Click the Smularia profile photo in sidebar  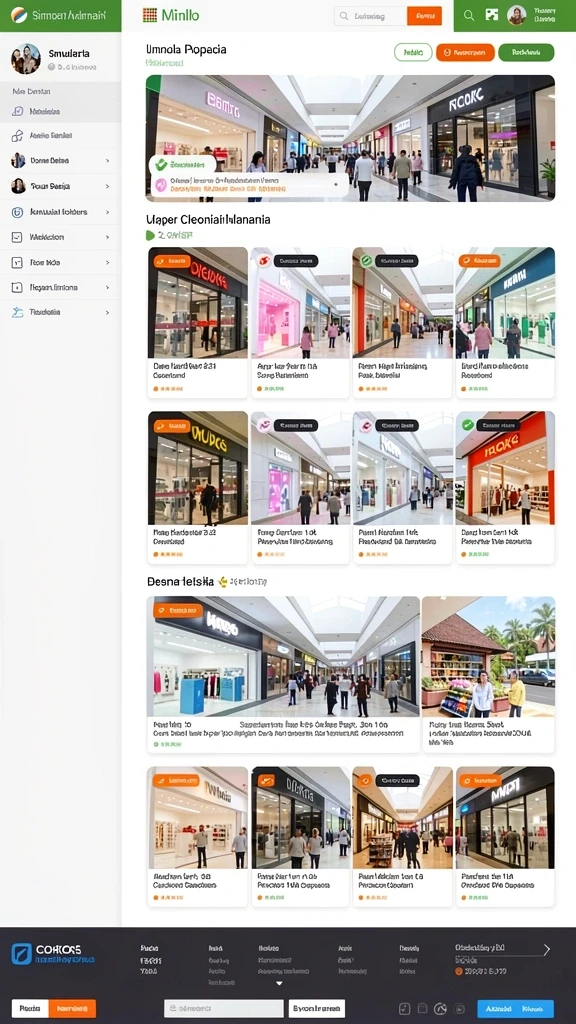(25, 59)
